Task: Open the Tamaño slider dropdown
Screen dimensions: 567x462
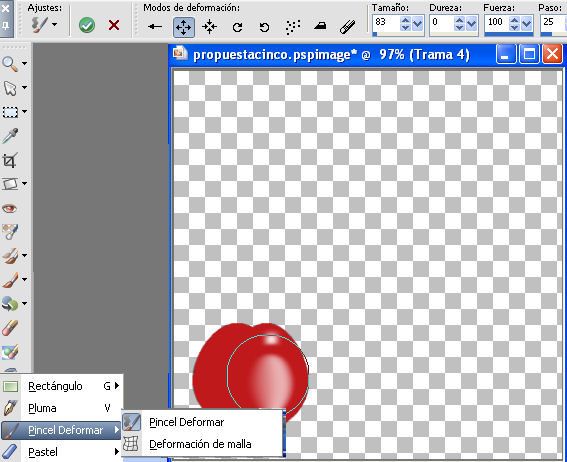Action: coord(417,24)
